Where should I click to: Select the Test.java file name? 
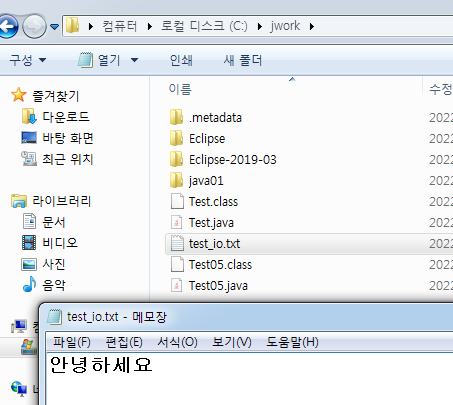(211, 223)
